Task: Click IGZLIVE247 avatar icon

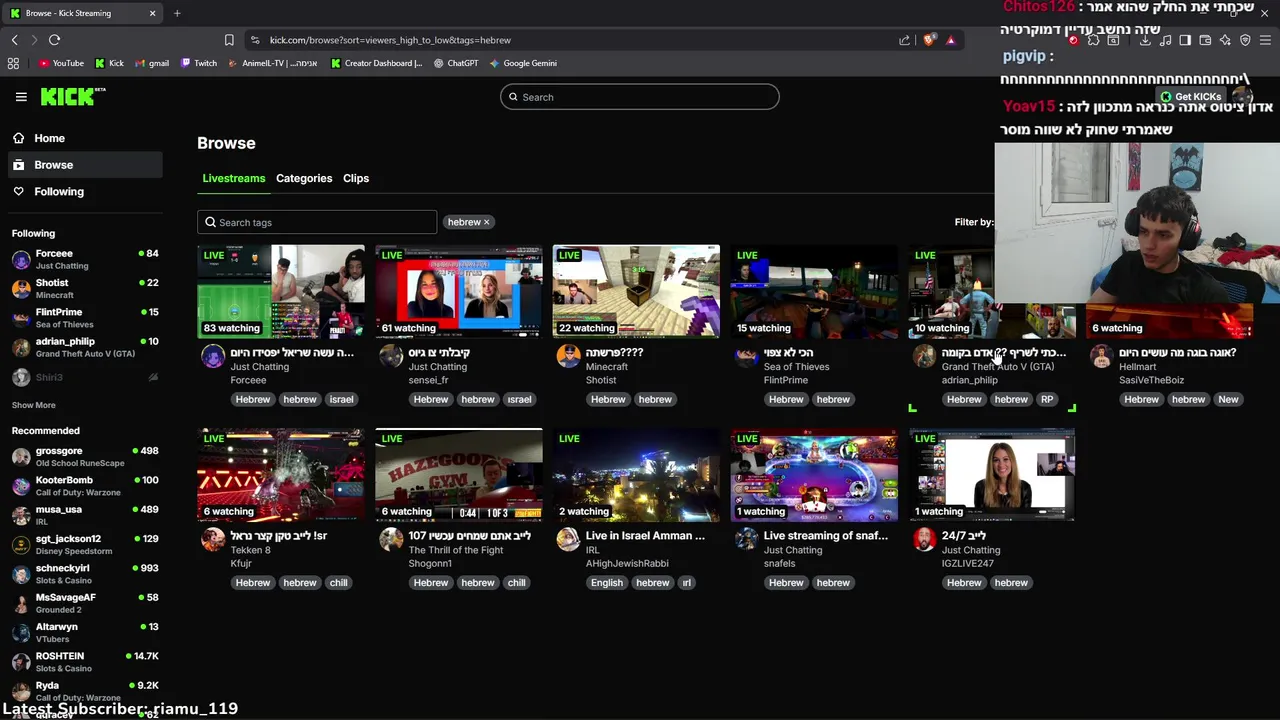Action: pyautogui.click(x=924, y=540)
